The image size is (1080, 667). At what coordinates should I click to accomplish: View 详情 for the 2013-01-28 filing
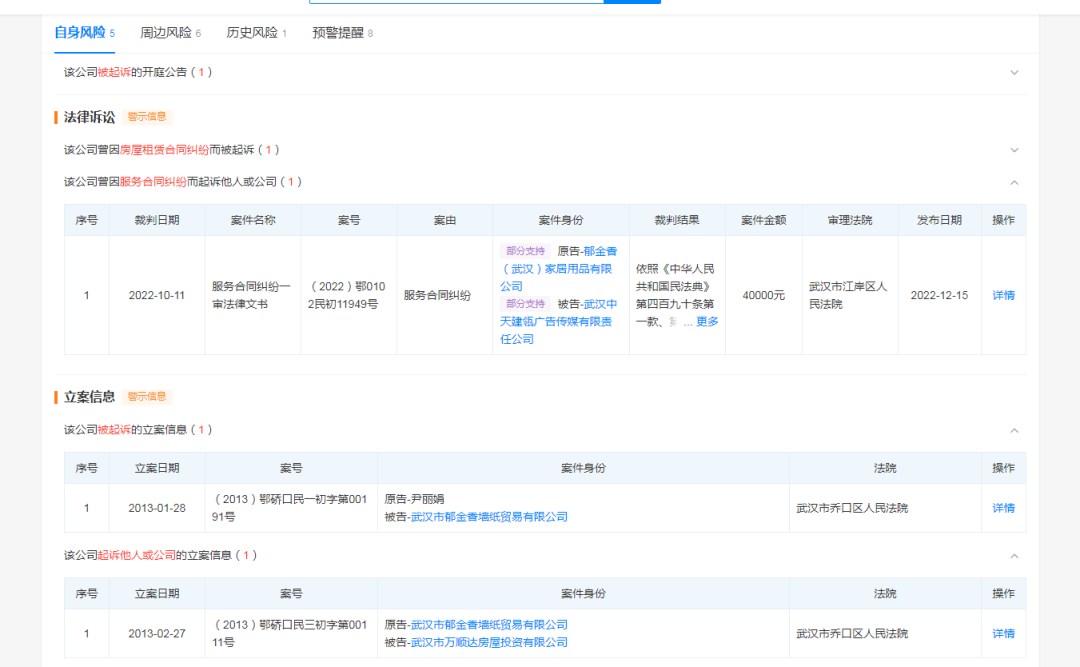click(x=1003, y=508)
